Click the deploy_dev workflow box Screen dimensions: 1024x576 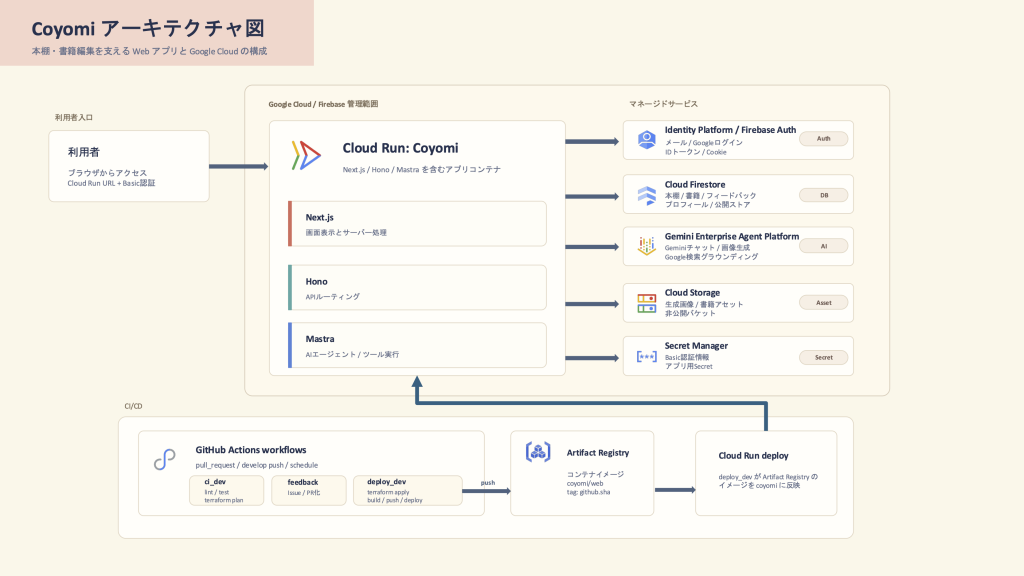coord(408,490)
